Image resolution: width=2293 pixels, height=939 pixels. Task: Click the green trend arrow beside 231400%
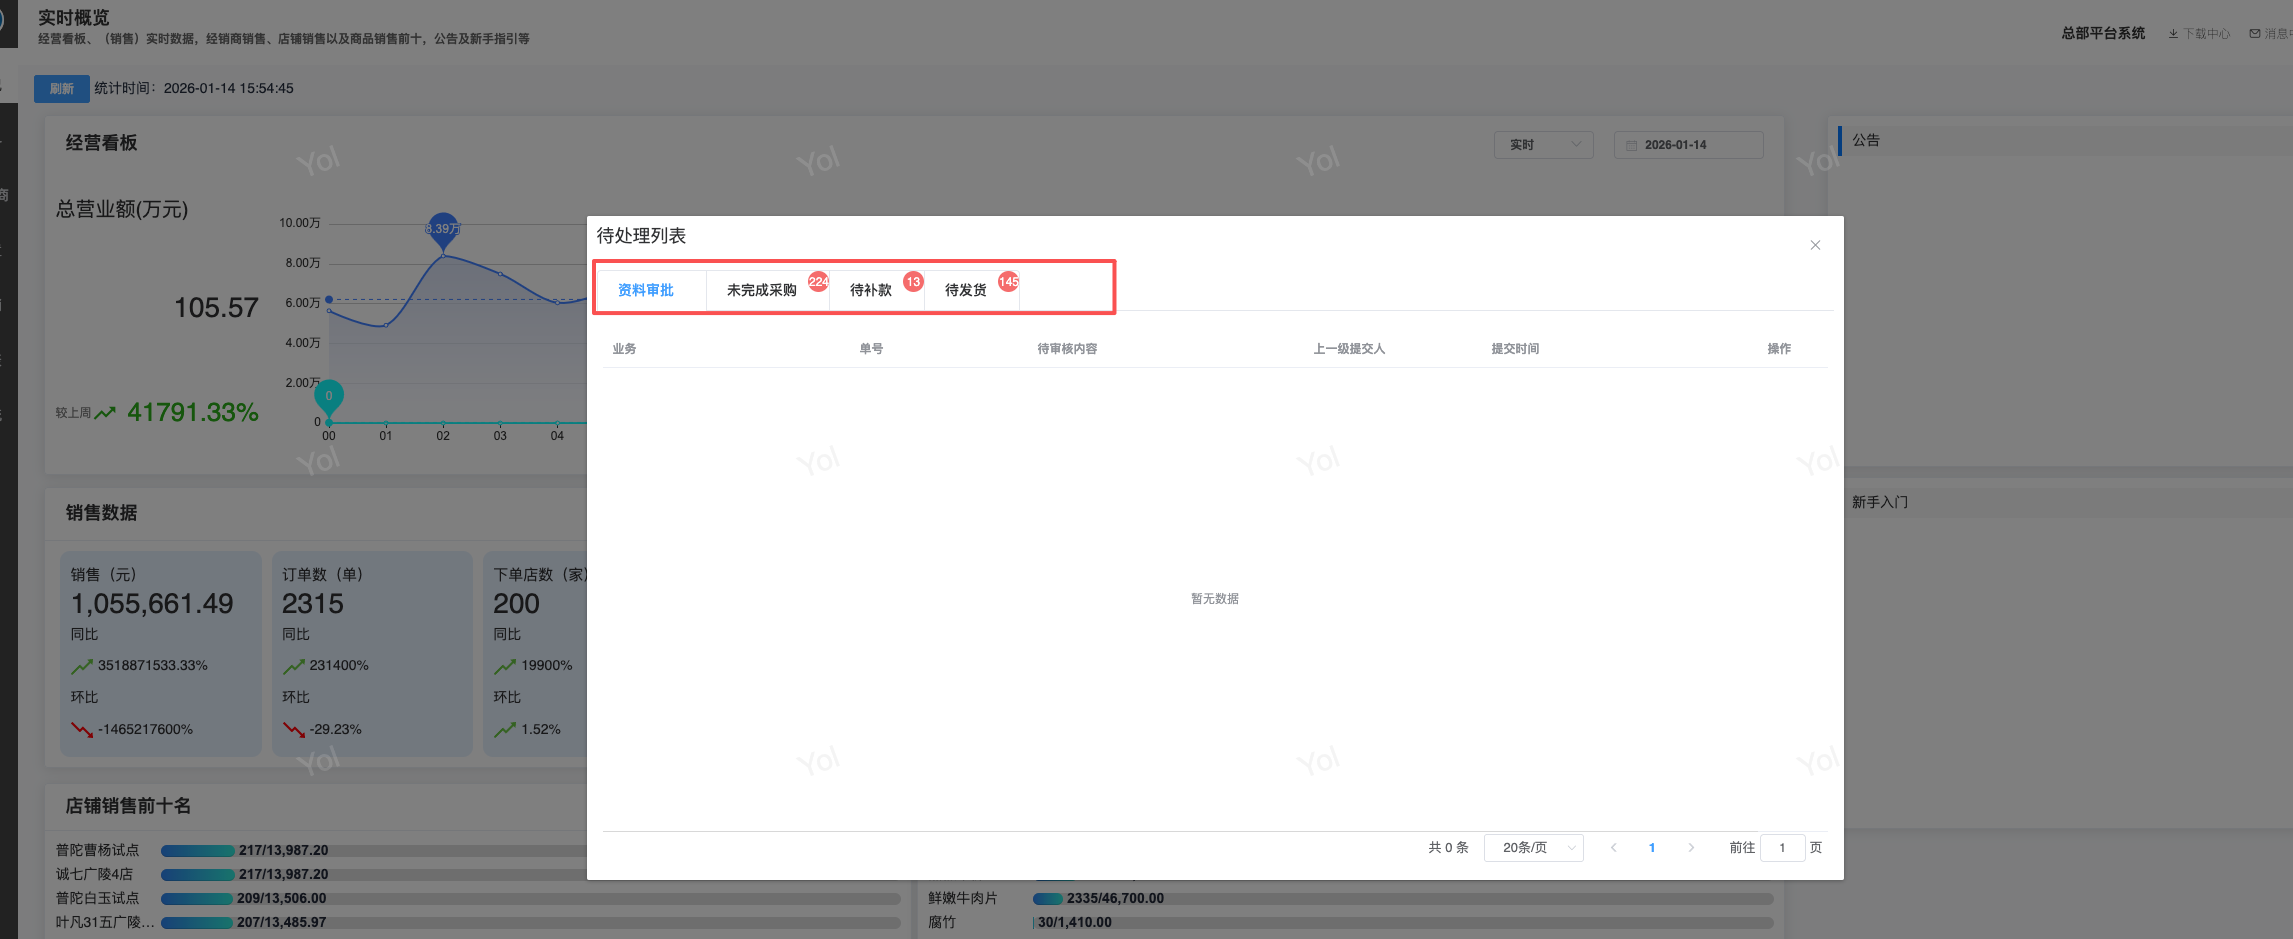click(x=293, y=666)
